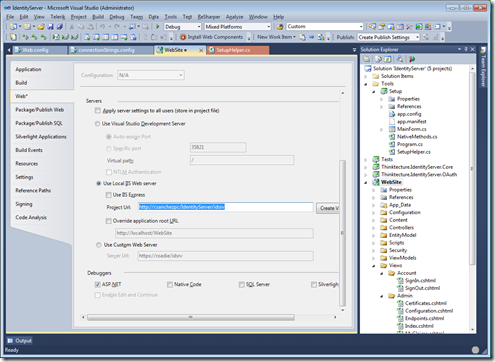Click the Save All icon
The image size is (495, 362).
(60, 27)
